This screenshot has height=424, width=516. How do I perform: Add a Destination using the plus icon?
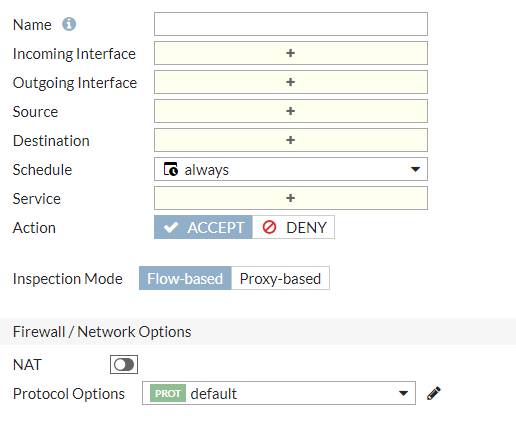[290, 140]
